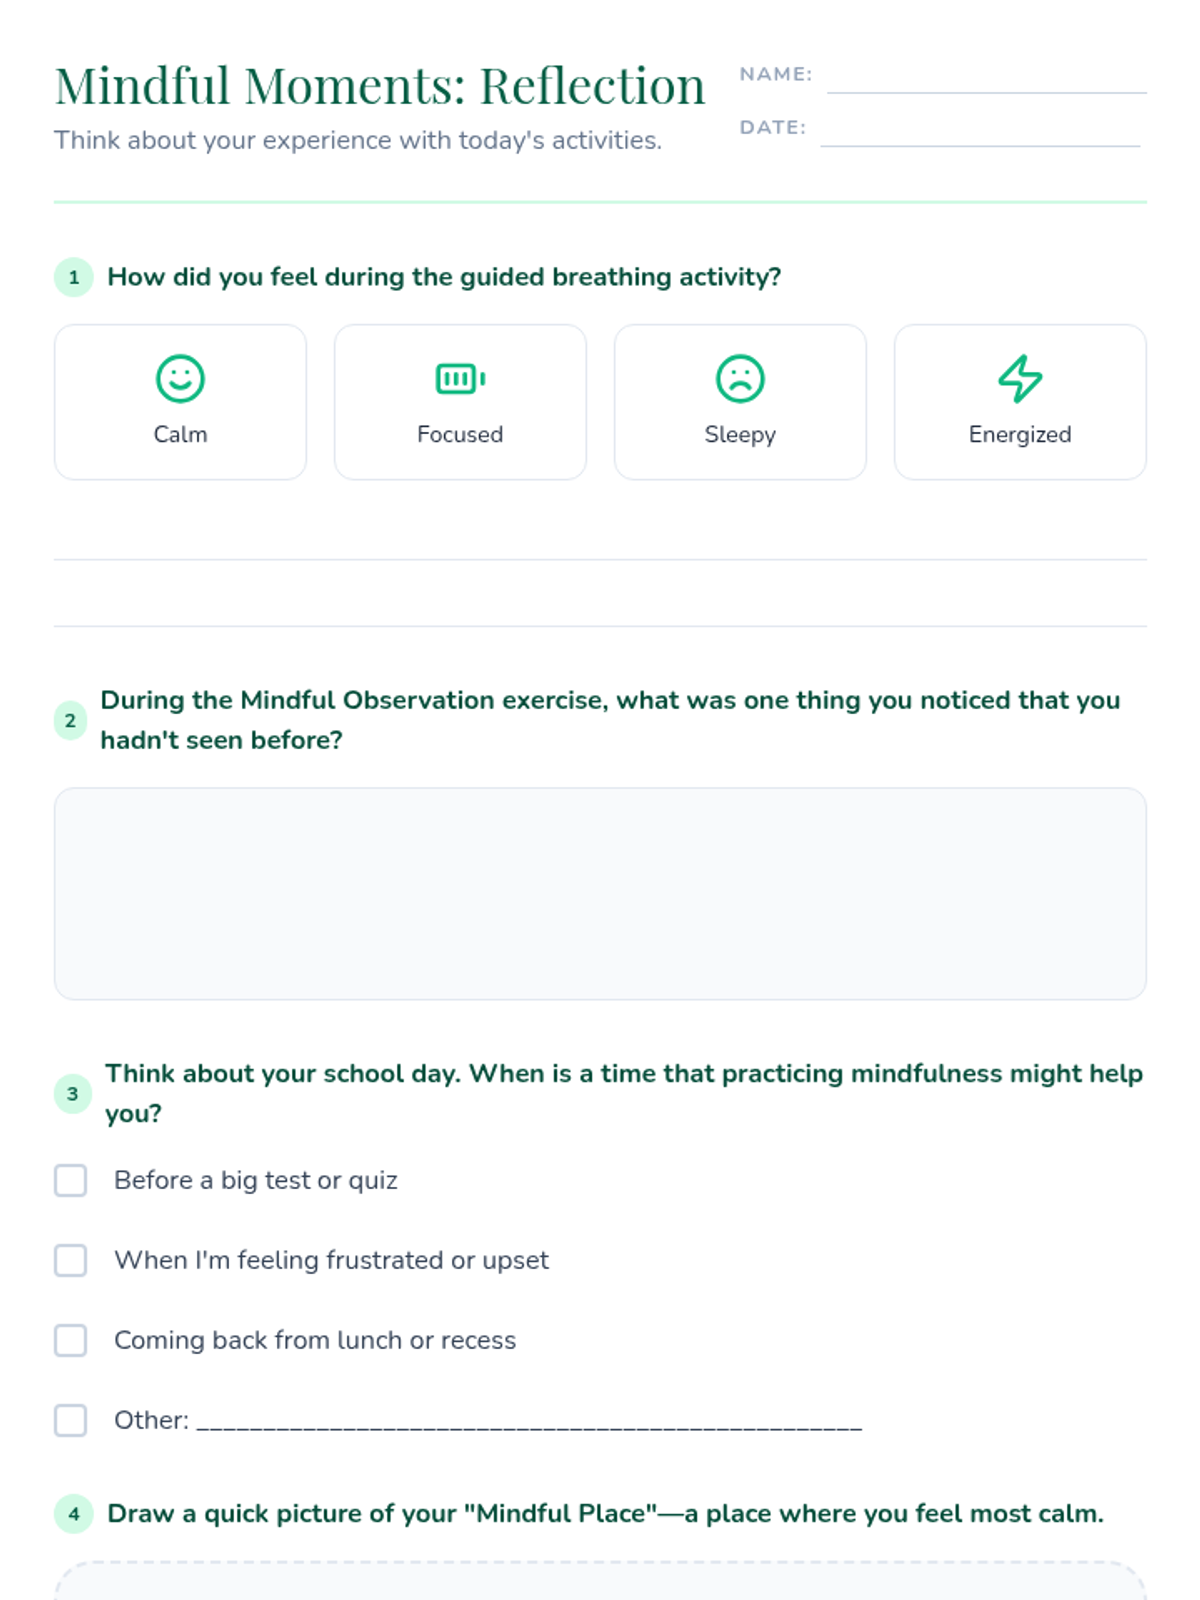Image resolution: width=1200 pixels, height=1600 pixels.
Task: Choose the Sleepy feeling label
Action: point(740,435)
